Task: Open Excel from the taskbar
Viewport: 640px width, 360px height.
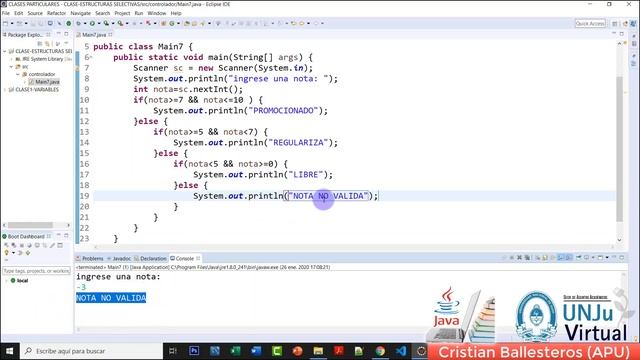Action: [x=236, y=351]
